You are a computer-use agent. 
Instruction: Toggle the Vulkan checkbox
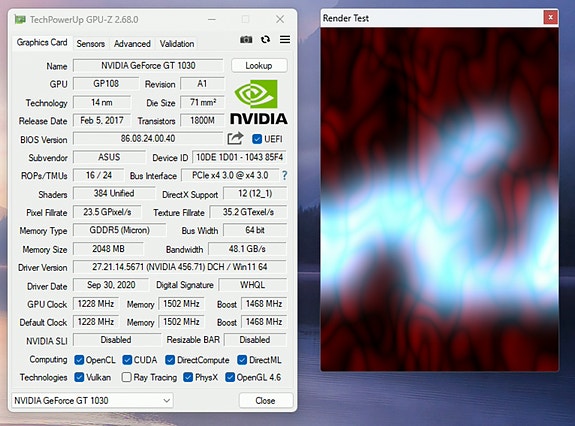tap(79, 377)
